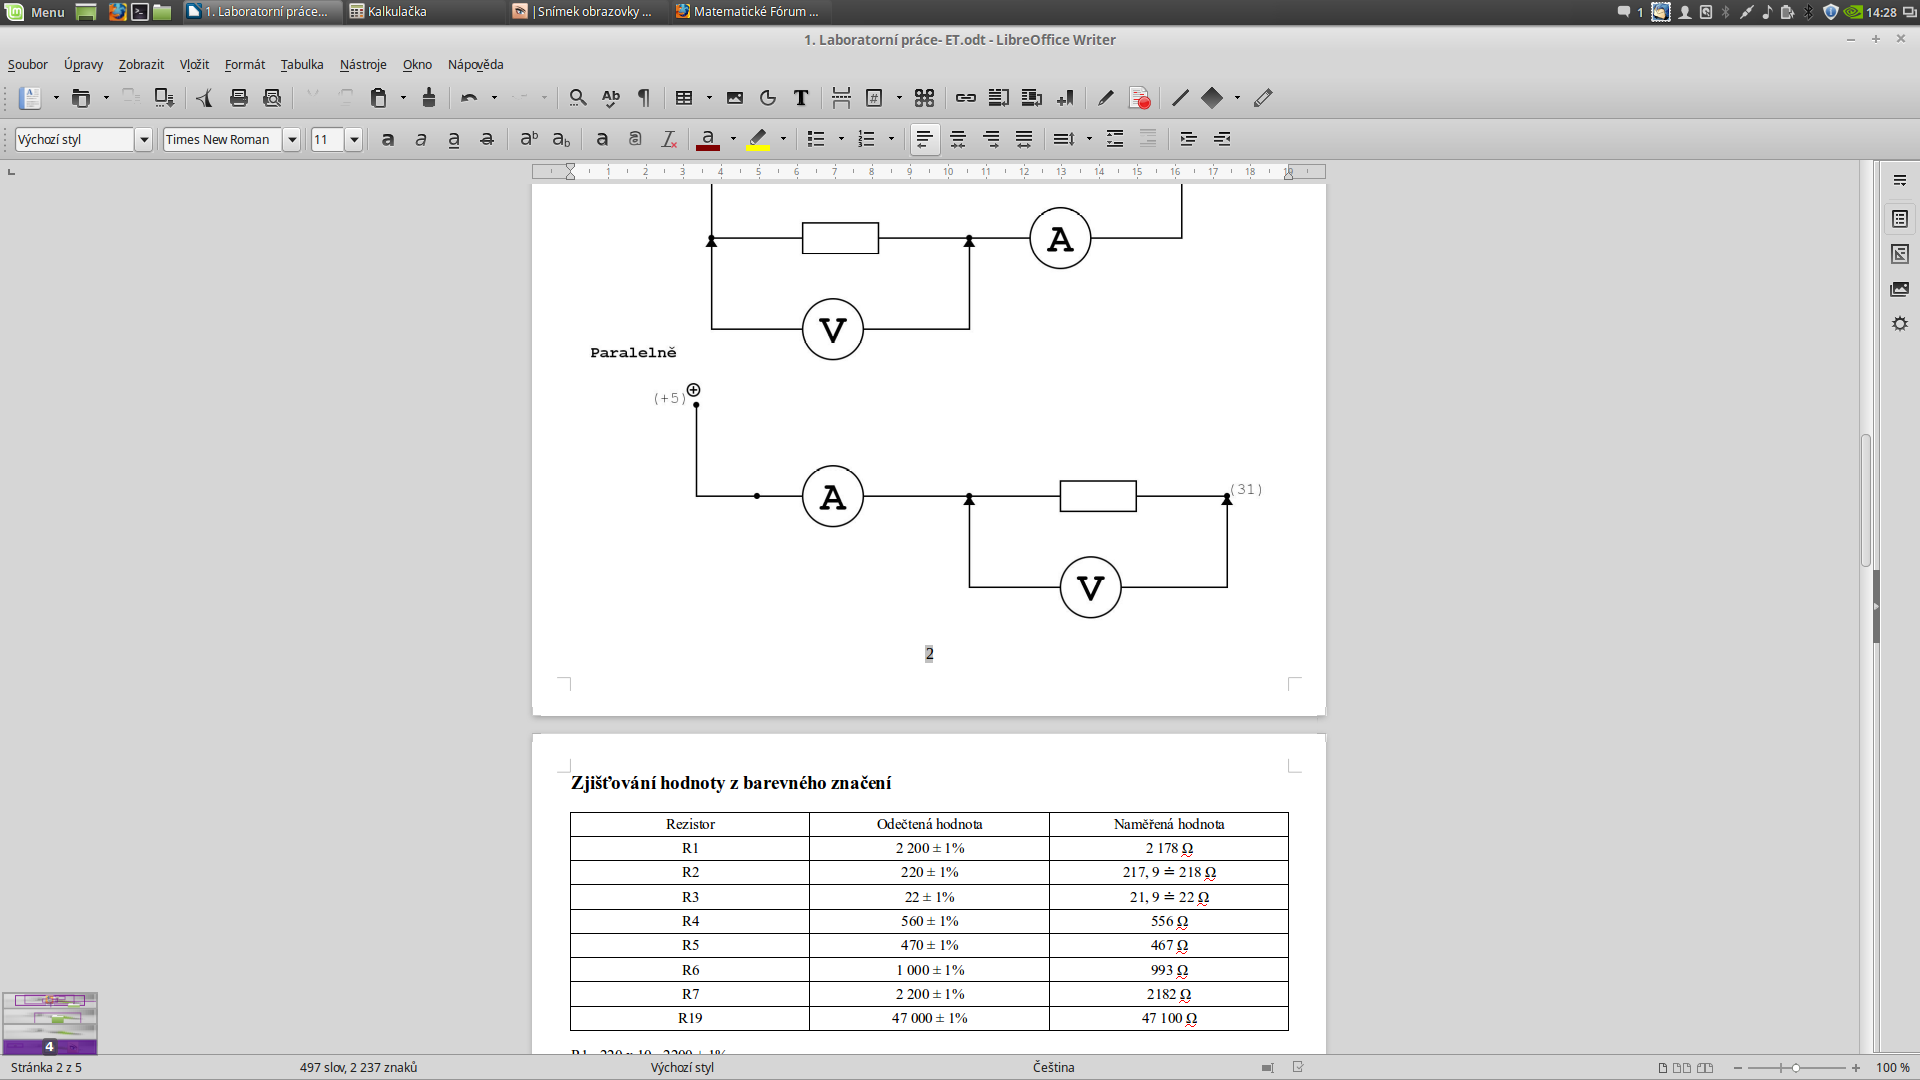Switch to Matematické Fórum taskbar window
The height and width of the screenshot is (1080, 1920).
click(748, 12)
